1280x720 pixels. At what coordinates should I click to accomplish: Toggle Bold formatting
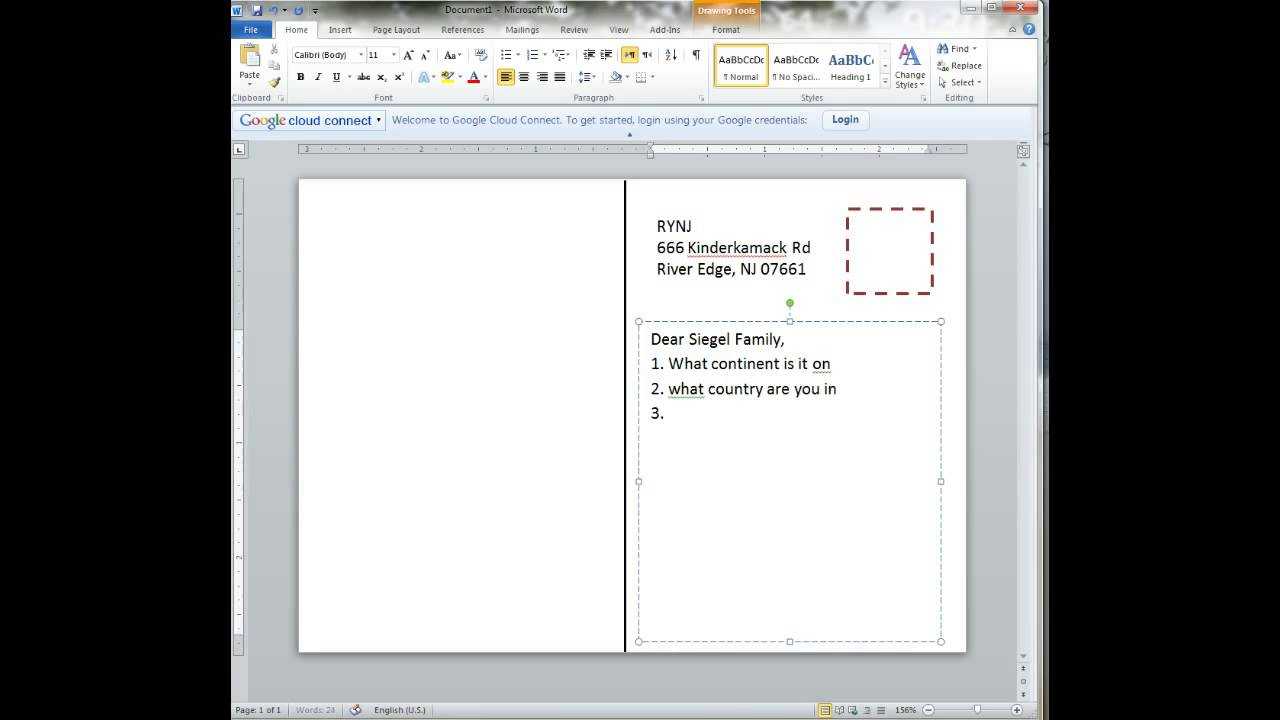click(x=300, y=77)
